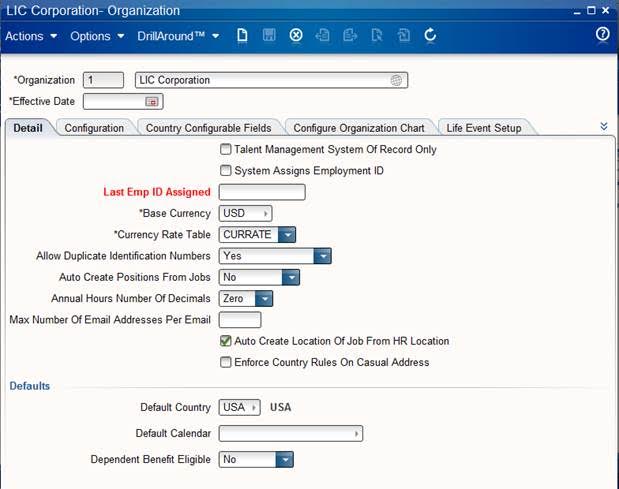Click the Refresh toolbar icon
619x489 pixels.
(x=430, y=35)
